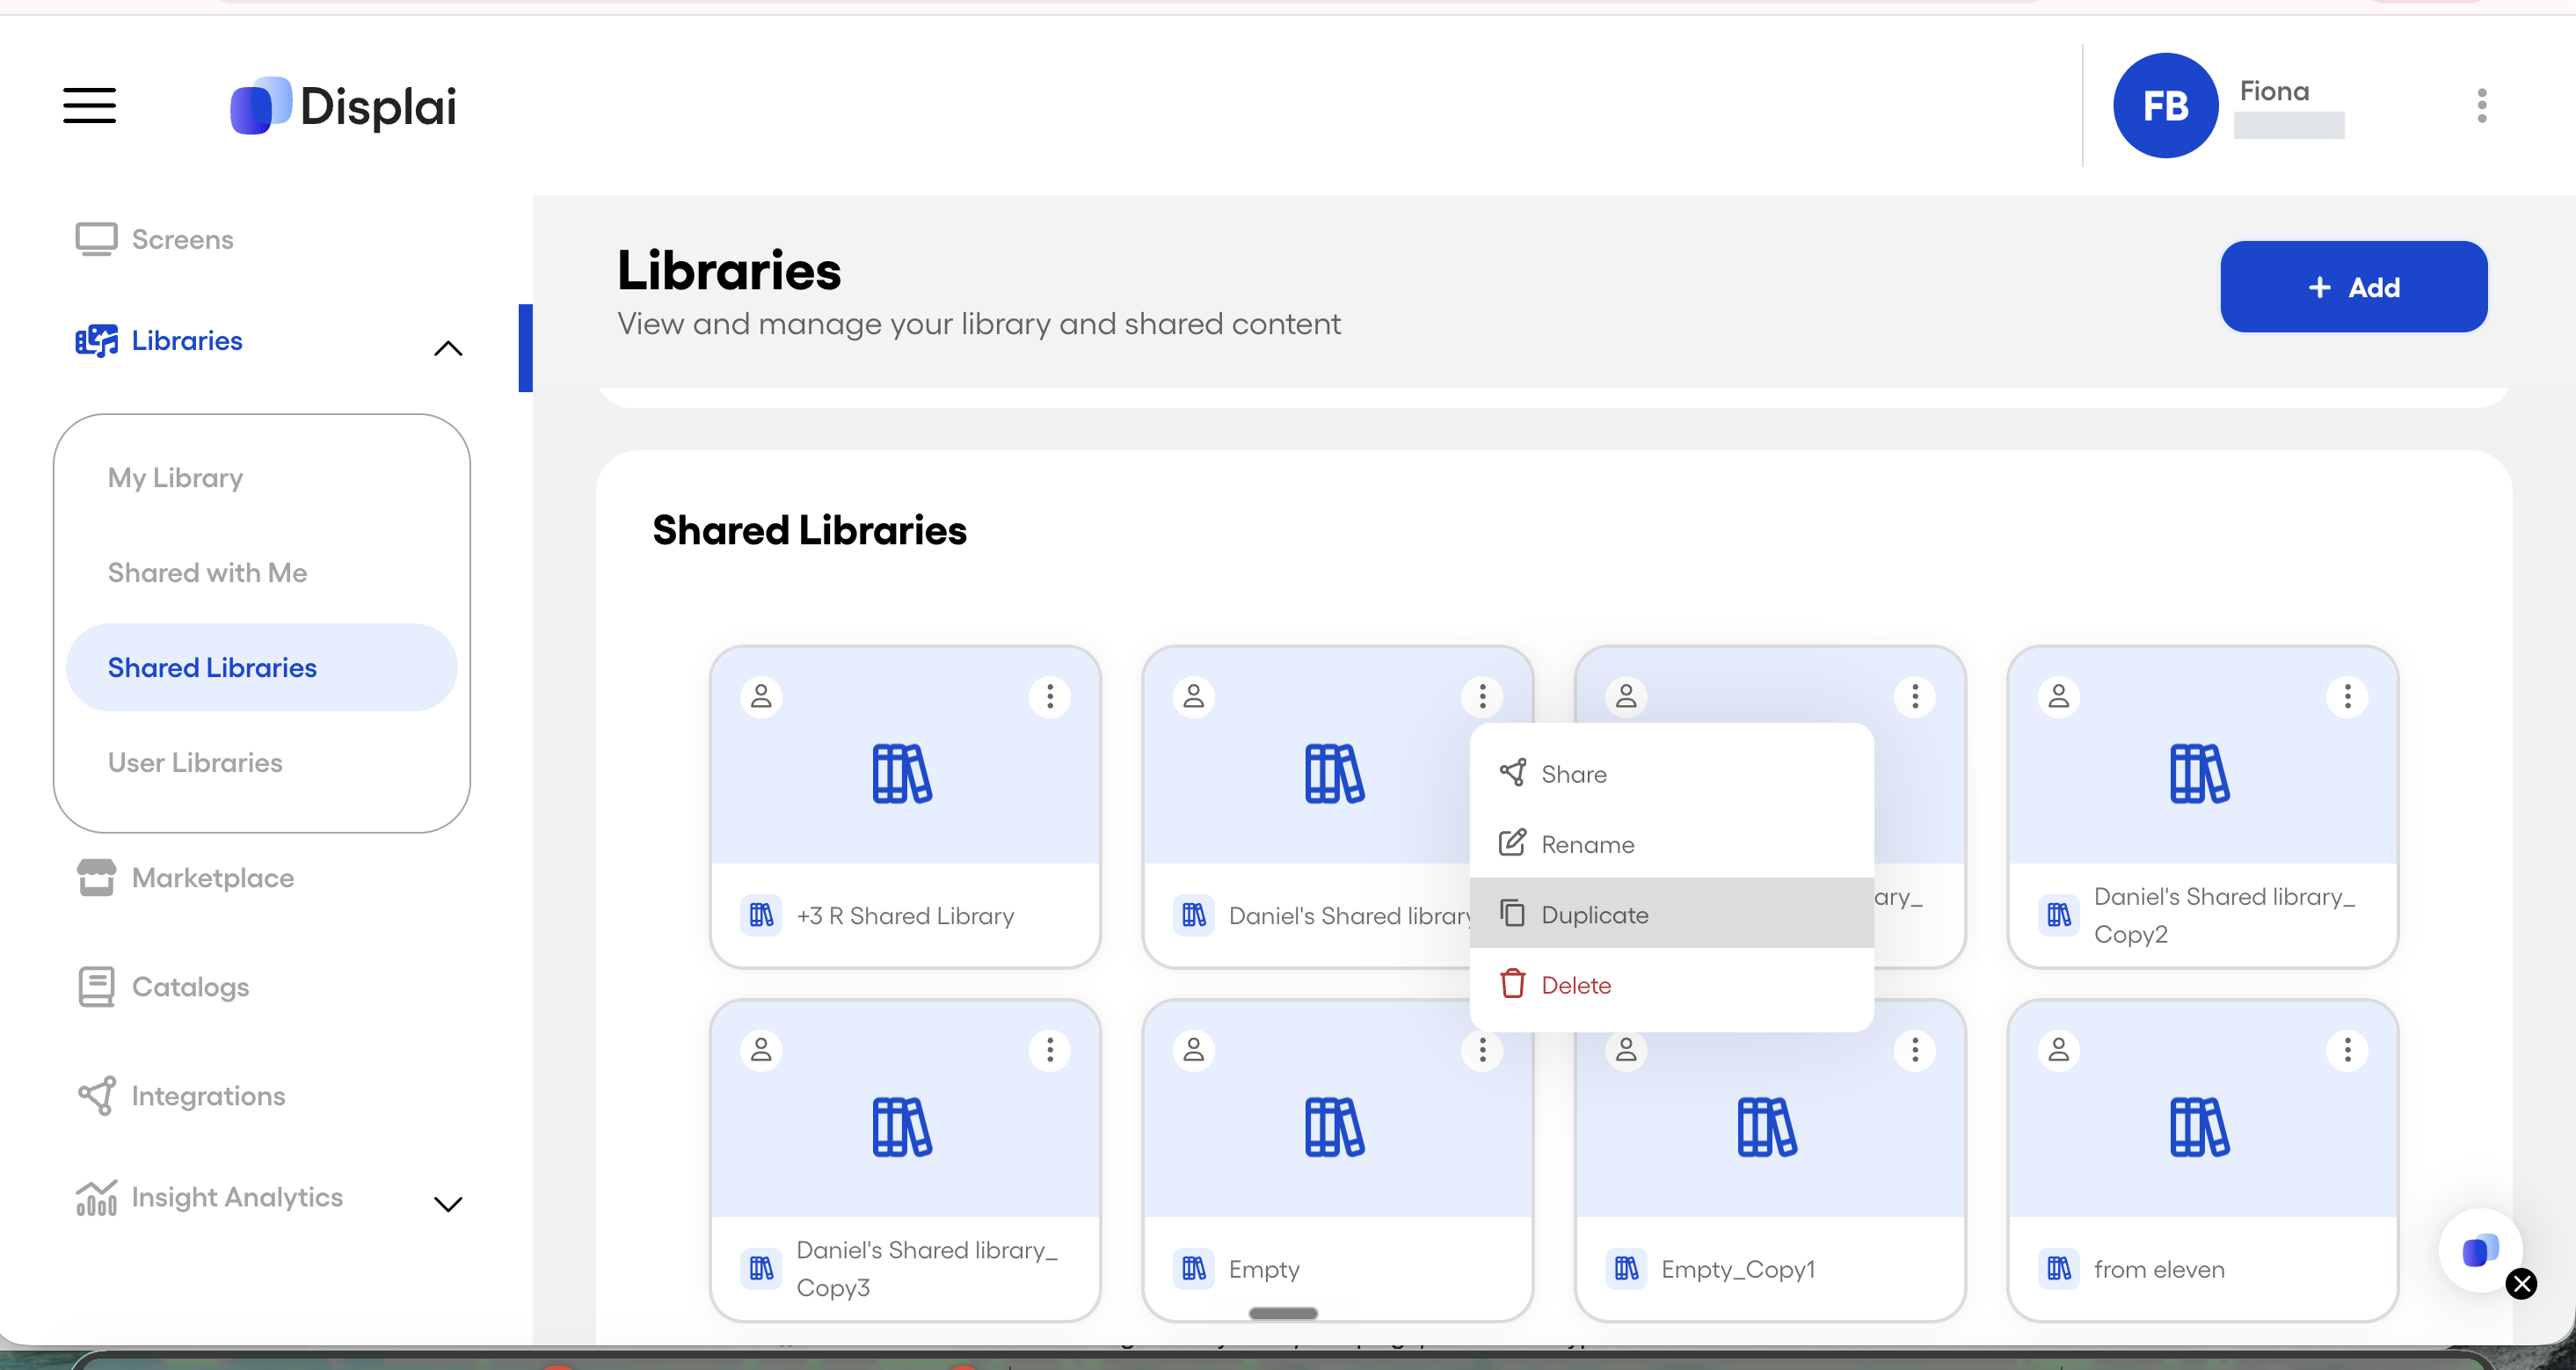This screenshot has height=1370, width=2576.
Task: Open Integrations in the sidebar
Action: pyautogui.click(x=181, y=1096)
